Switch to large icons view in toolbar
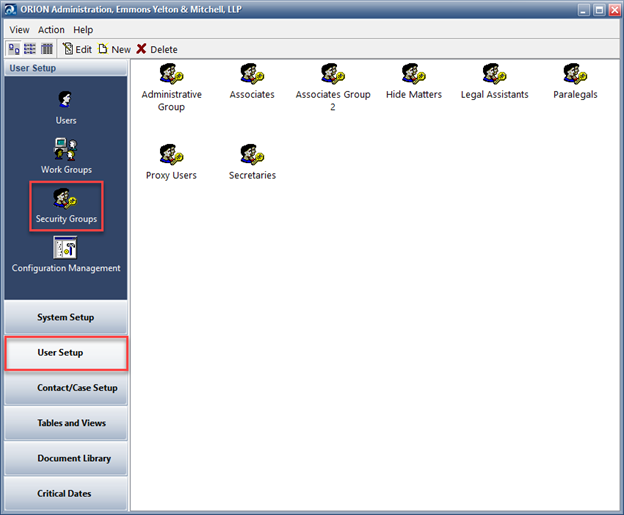Viewport: 624px width, 515px height. (14, 49)
